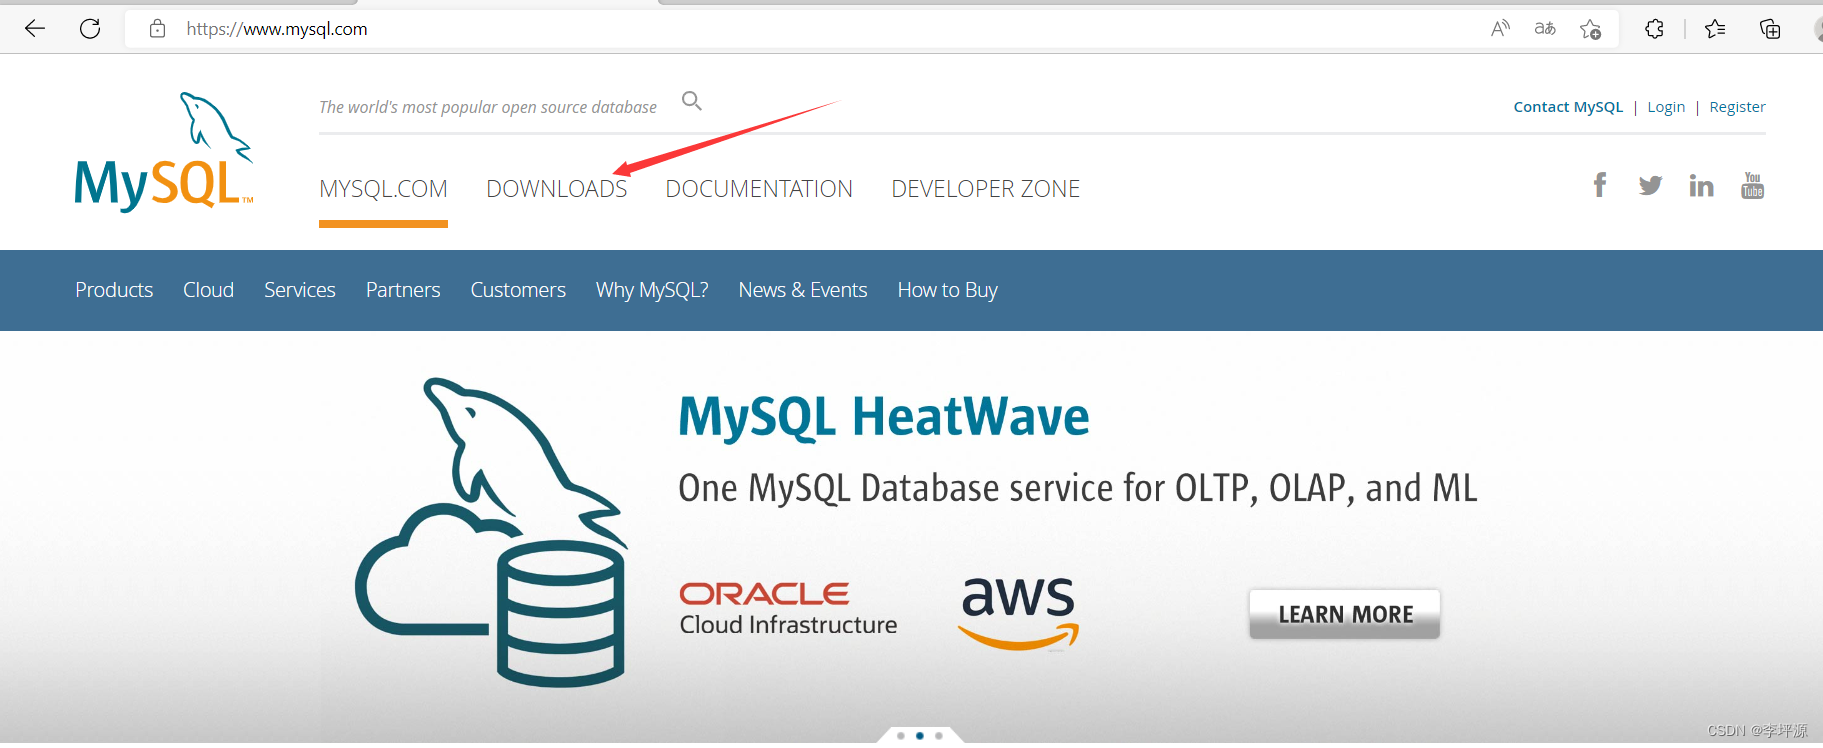The height and width of the screenshot is (748, 1823).
Task: Click the MySQL HeatWave headline
Action: pos(884,417)
